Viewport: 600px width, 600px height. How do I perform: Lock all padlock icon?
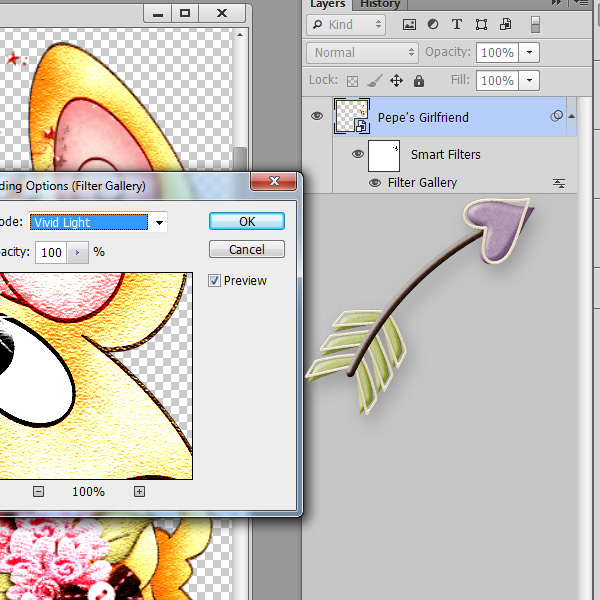click(x=419, y=81)
